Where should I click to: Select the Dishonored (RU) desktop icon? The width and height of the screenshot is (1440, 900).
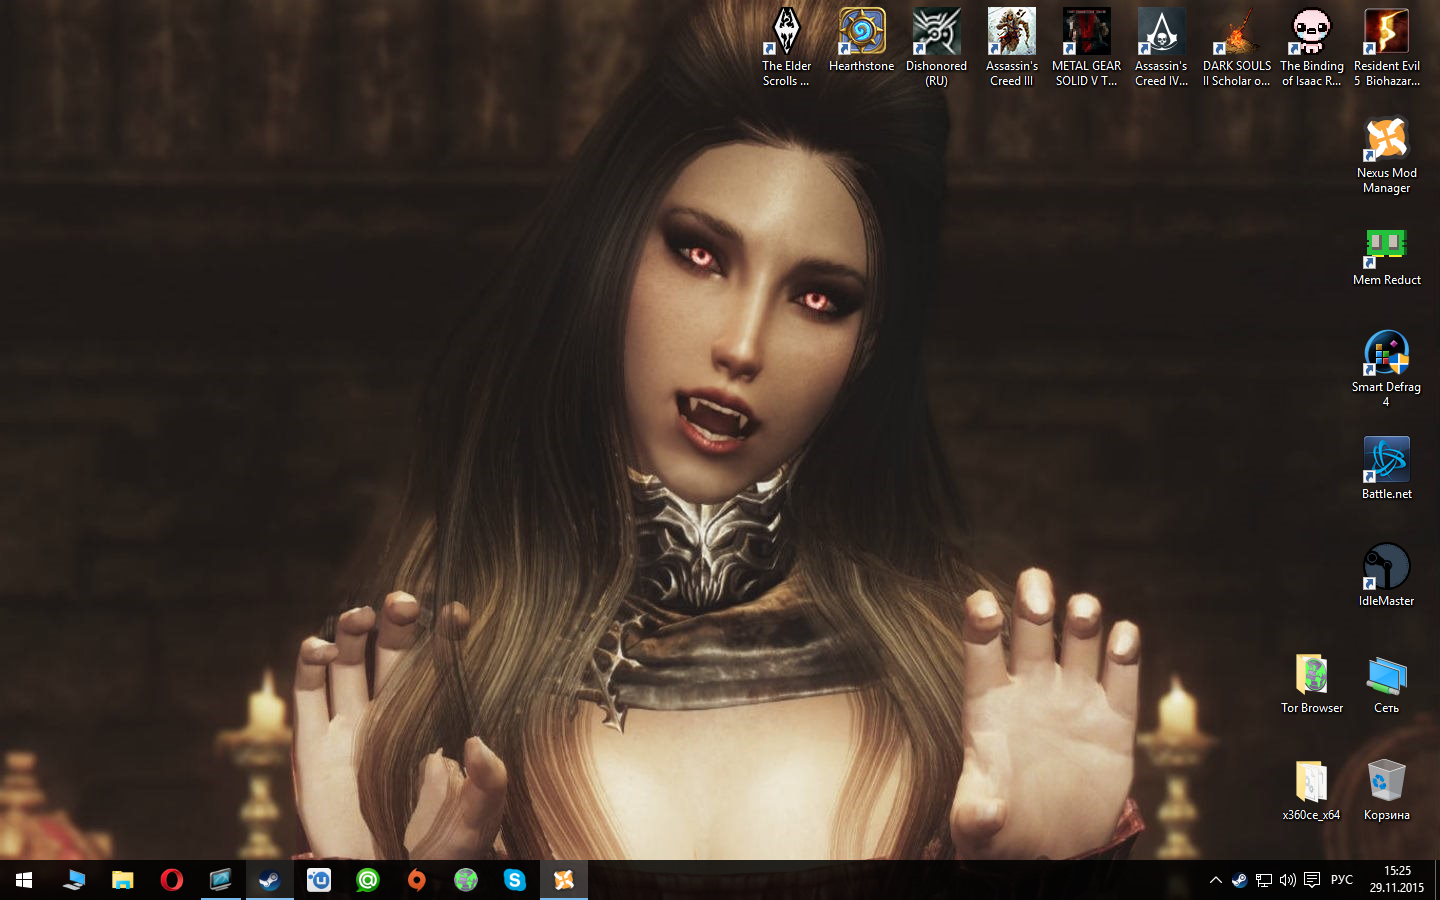(936, 47)
